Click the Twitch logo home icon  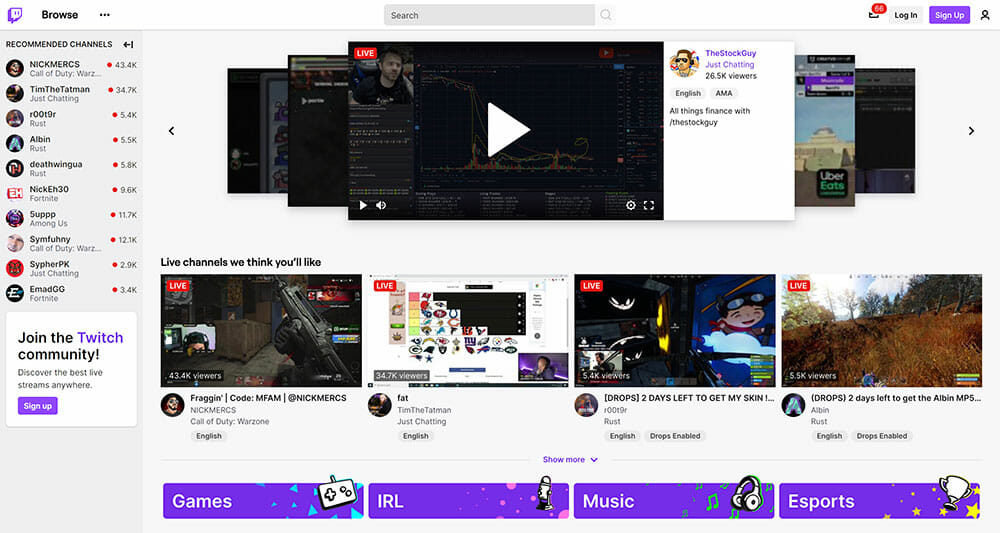tap(15, 15)
